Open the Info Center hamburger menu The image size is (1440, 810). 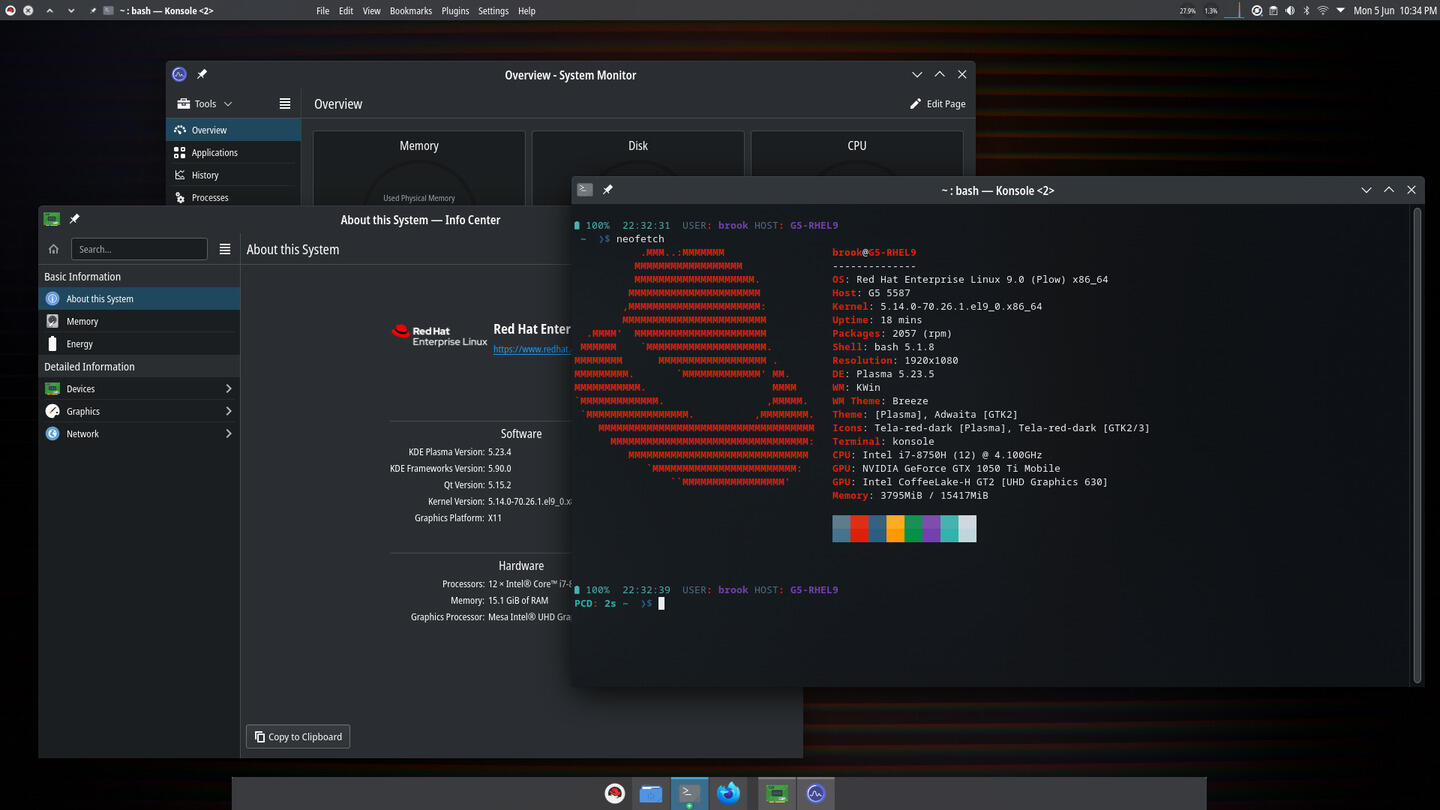[x=225, y=249]
